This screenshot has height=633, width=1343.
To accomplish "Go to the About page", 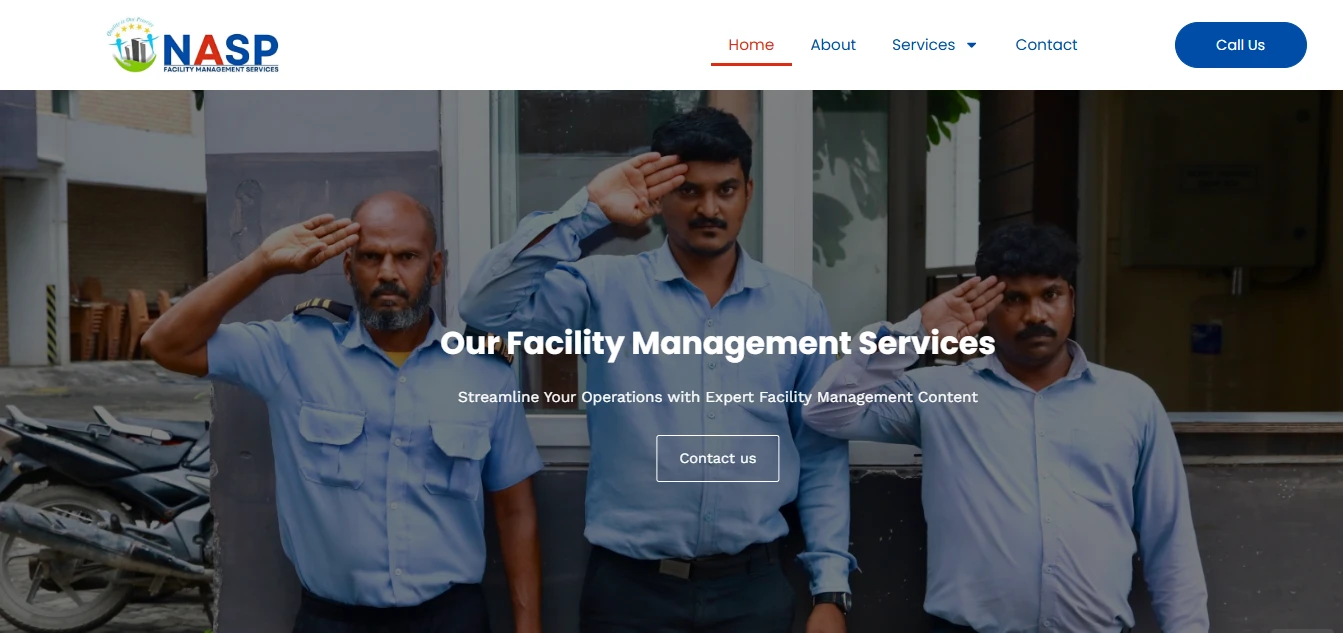I will [833, 45].
